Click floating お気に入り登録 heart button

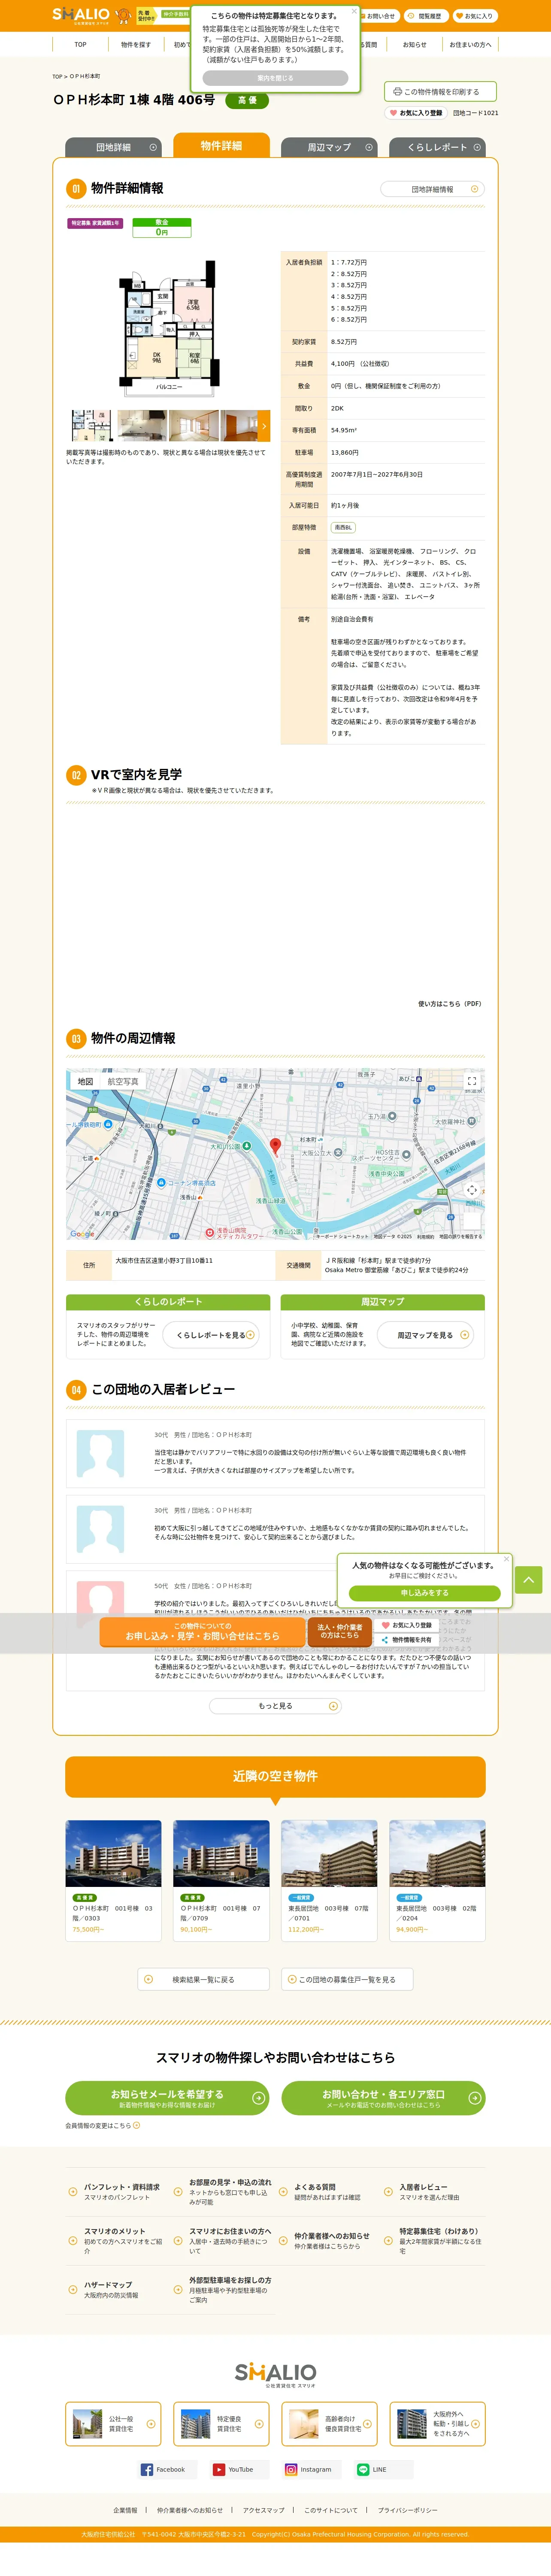pyautogui.click(x=407, y=1625)
